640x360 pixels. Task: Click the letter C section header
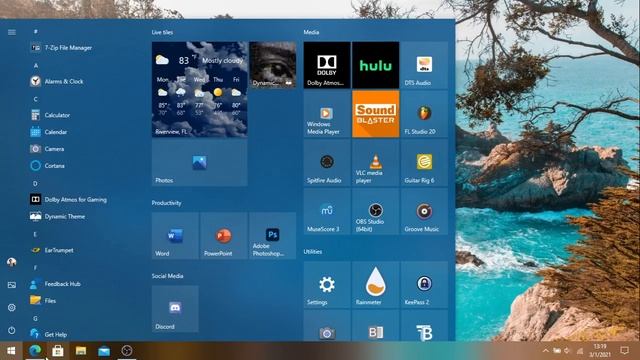[36, 99]
